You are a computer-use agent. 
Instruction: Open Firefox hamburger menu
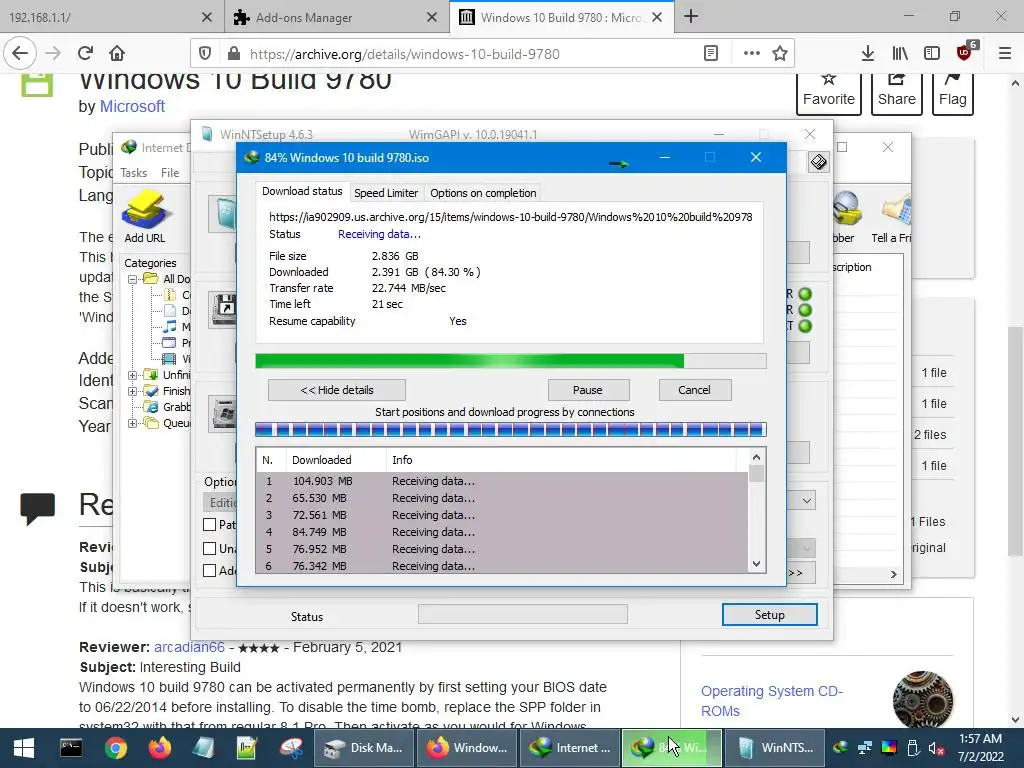[x=1005, y=54]
